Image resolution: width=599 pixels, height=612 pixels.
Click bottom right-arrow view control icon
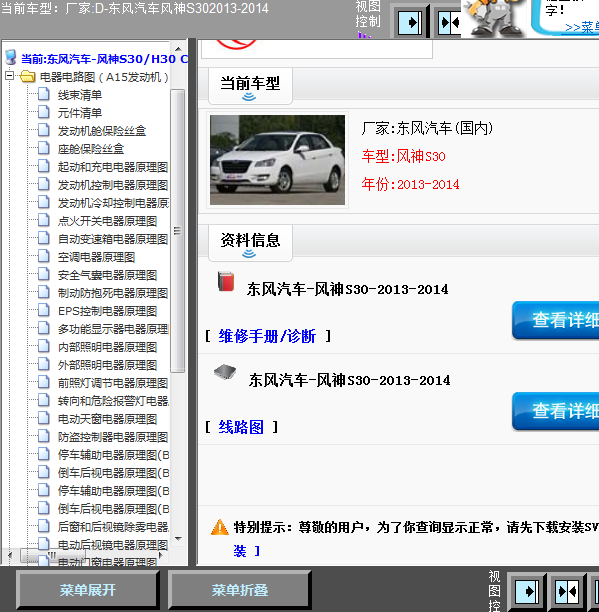(527, 592)
